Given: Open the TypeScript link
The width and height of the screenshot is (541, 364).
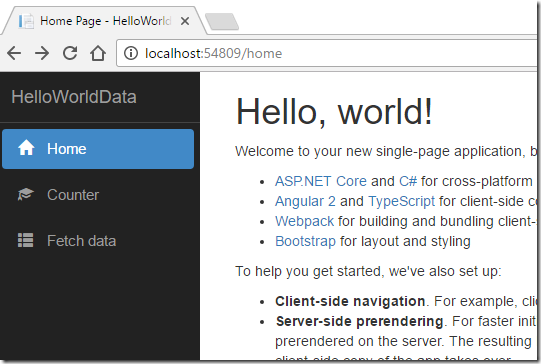Looking at the screenshot, I should (402, 201).
